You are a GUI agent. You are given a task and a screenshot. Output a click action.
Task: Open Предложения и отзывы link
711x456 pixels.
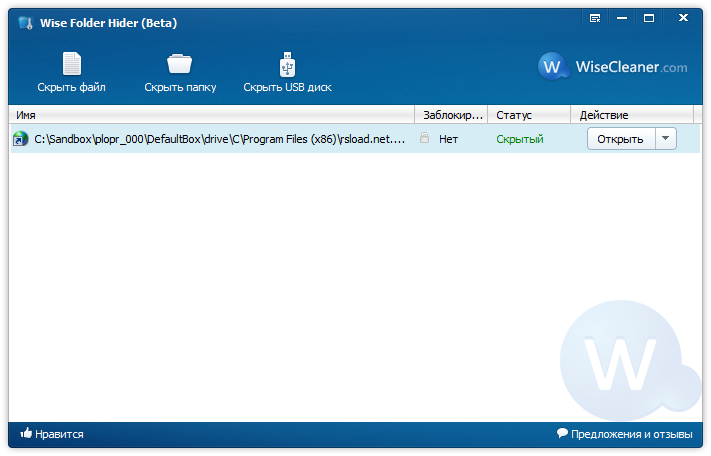click(632, 434)
